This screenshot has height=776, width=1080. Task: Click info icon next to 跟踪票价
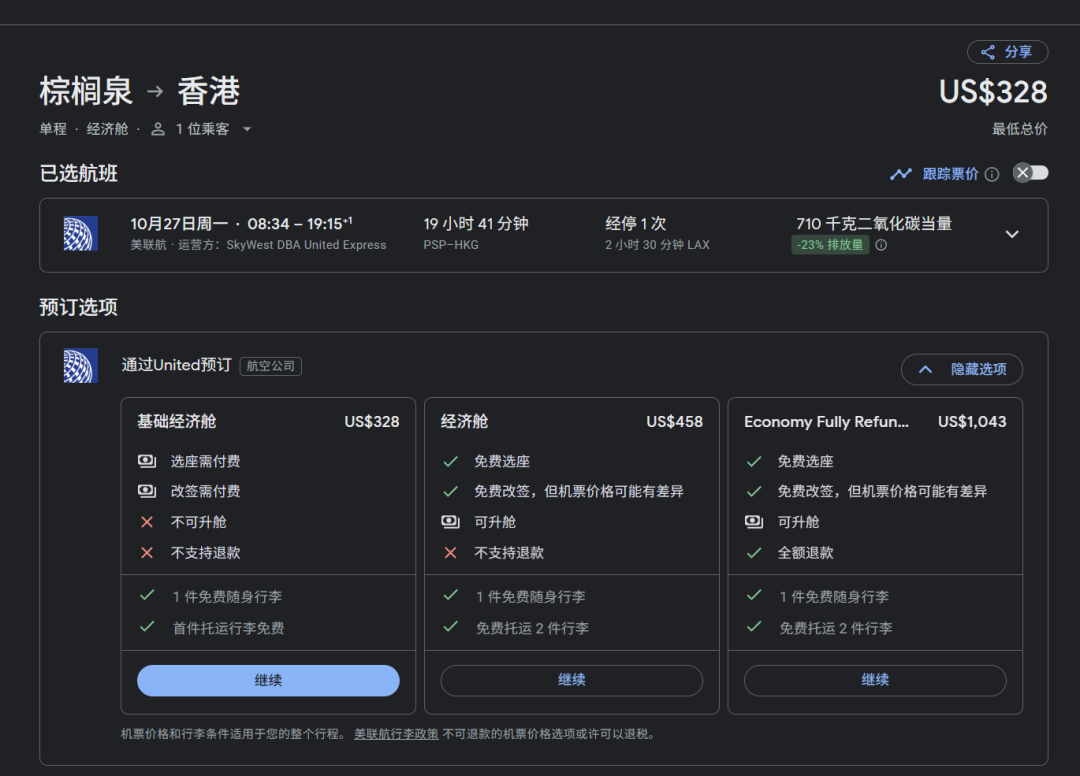pos(991,174)
